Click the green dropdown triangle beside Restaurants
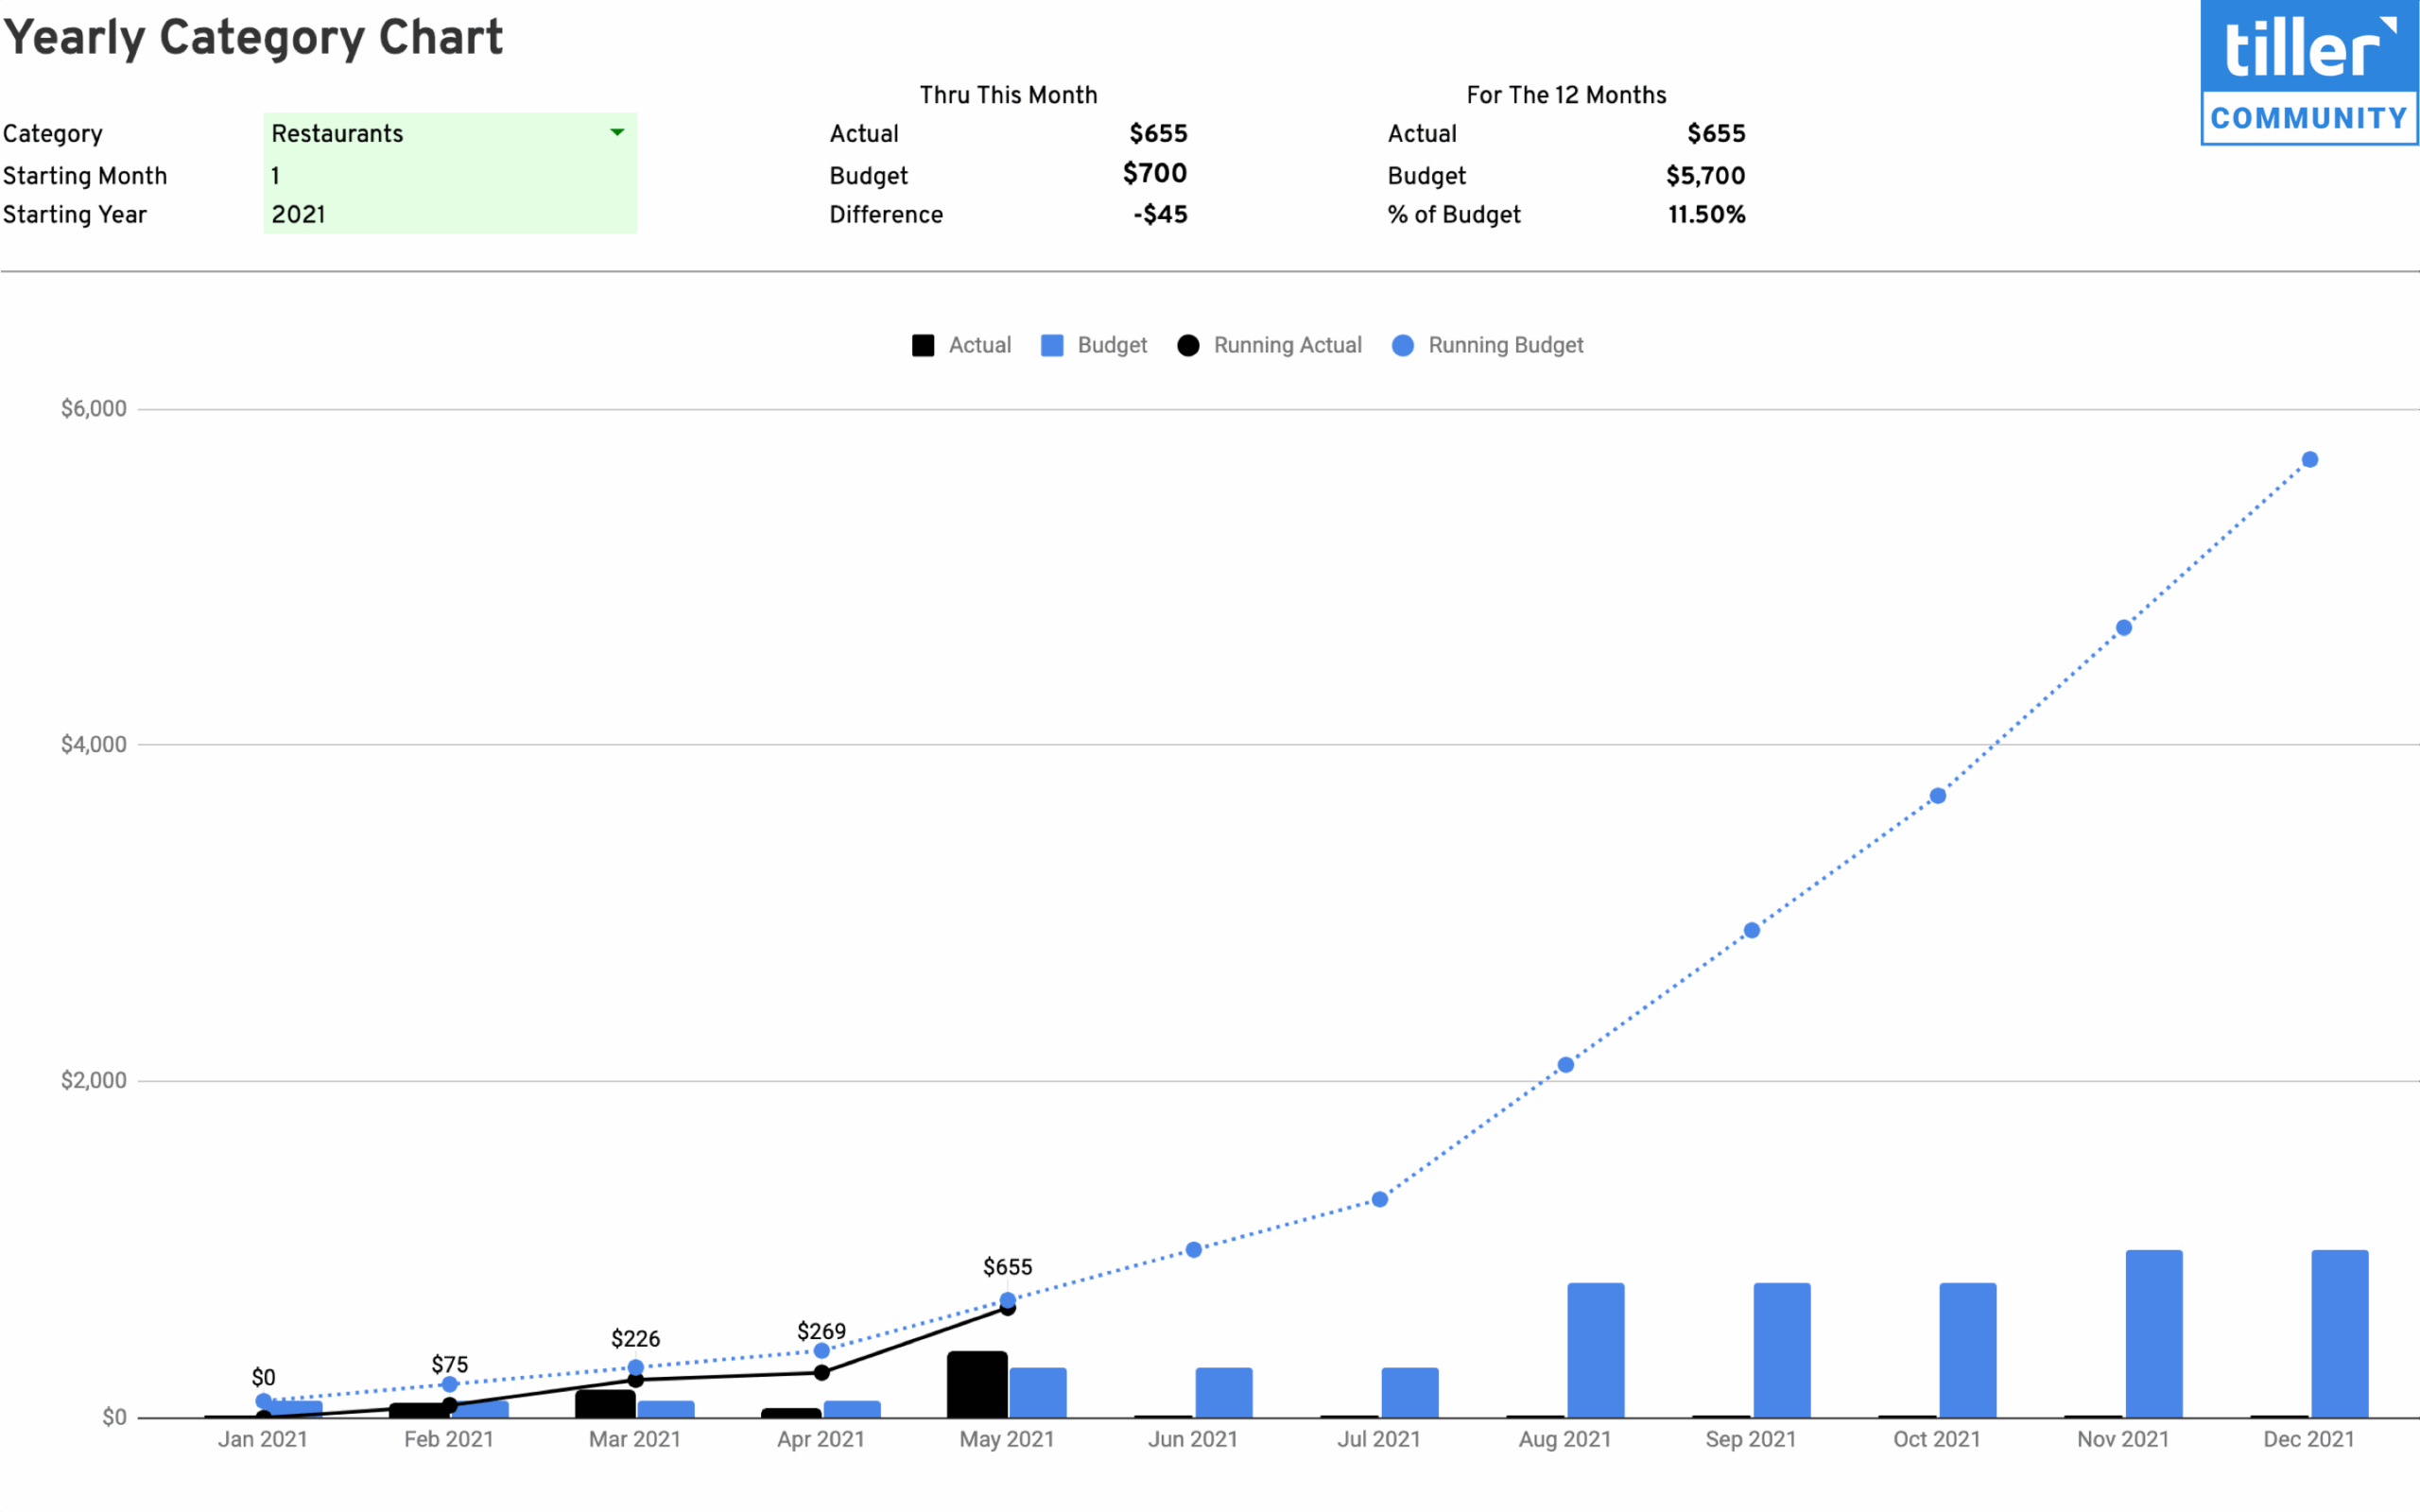Screen dimensions: 2420x1512 click(617, 132)
